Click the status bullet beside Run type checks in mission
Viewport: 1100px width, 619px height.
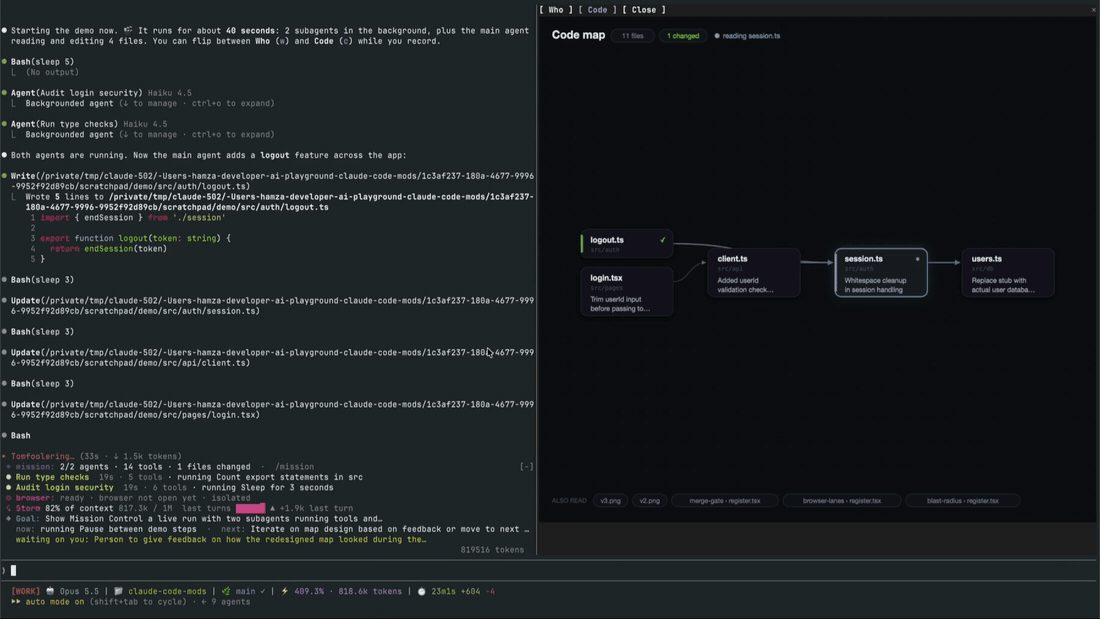pos(8,477)
